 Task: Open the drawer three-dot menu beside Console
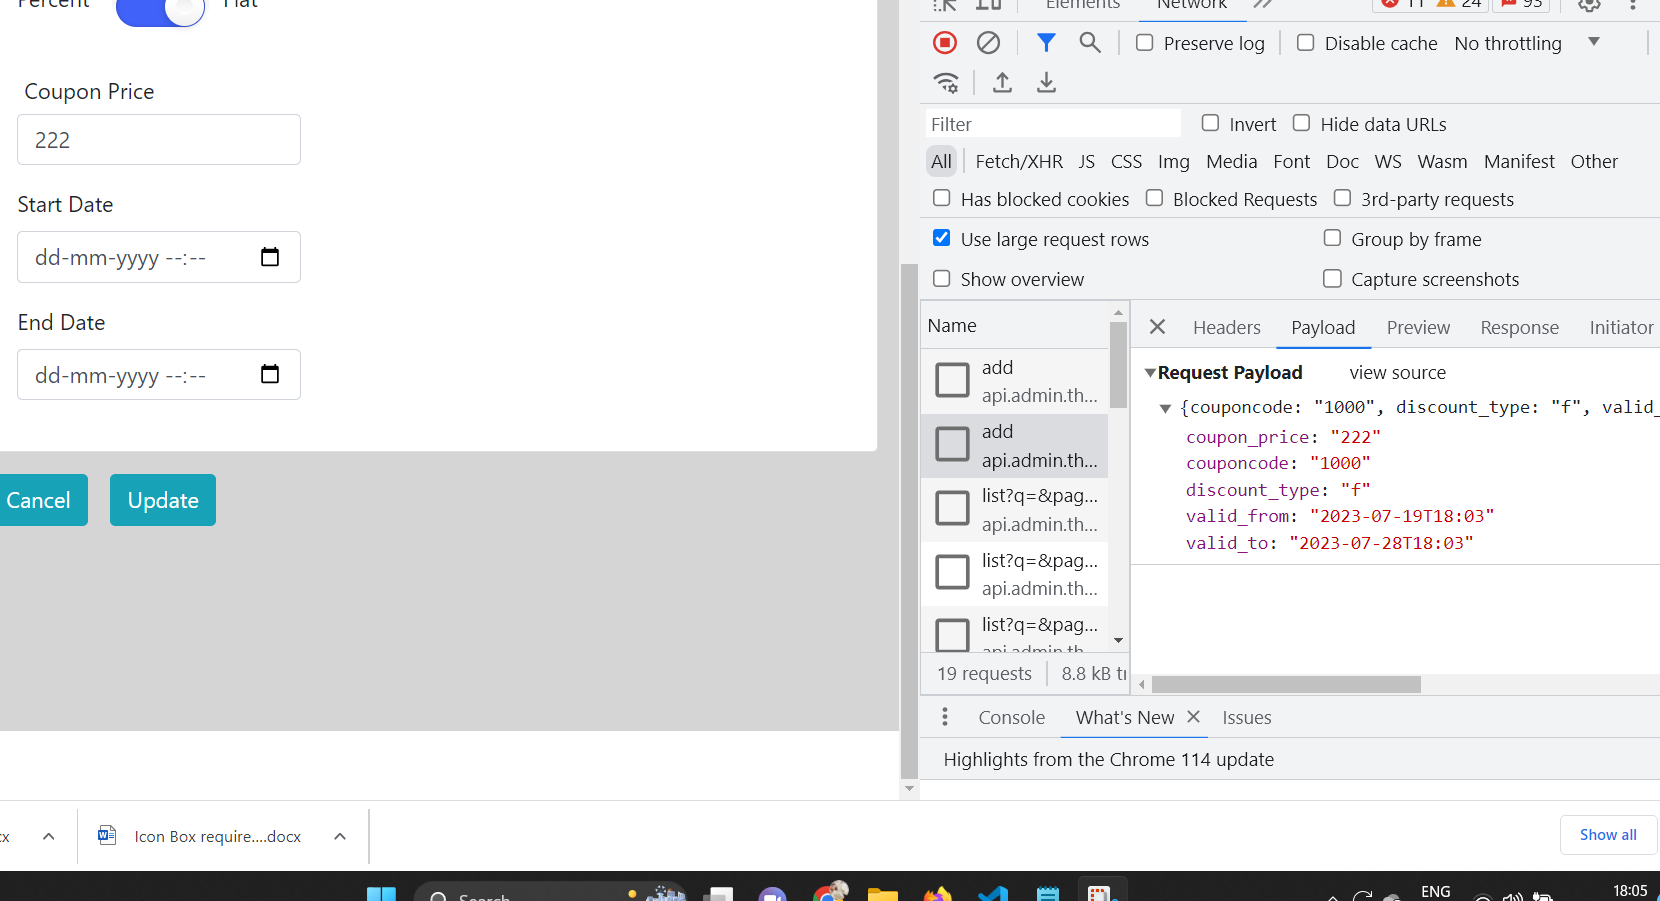(x=945, y=717)
